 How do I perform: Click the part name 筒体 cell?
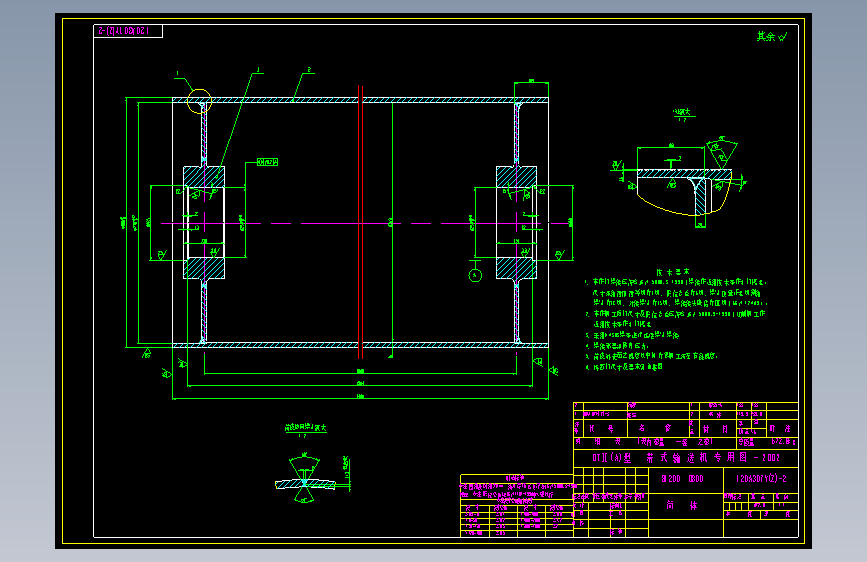pos(682,505)
